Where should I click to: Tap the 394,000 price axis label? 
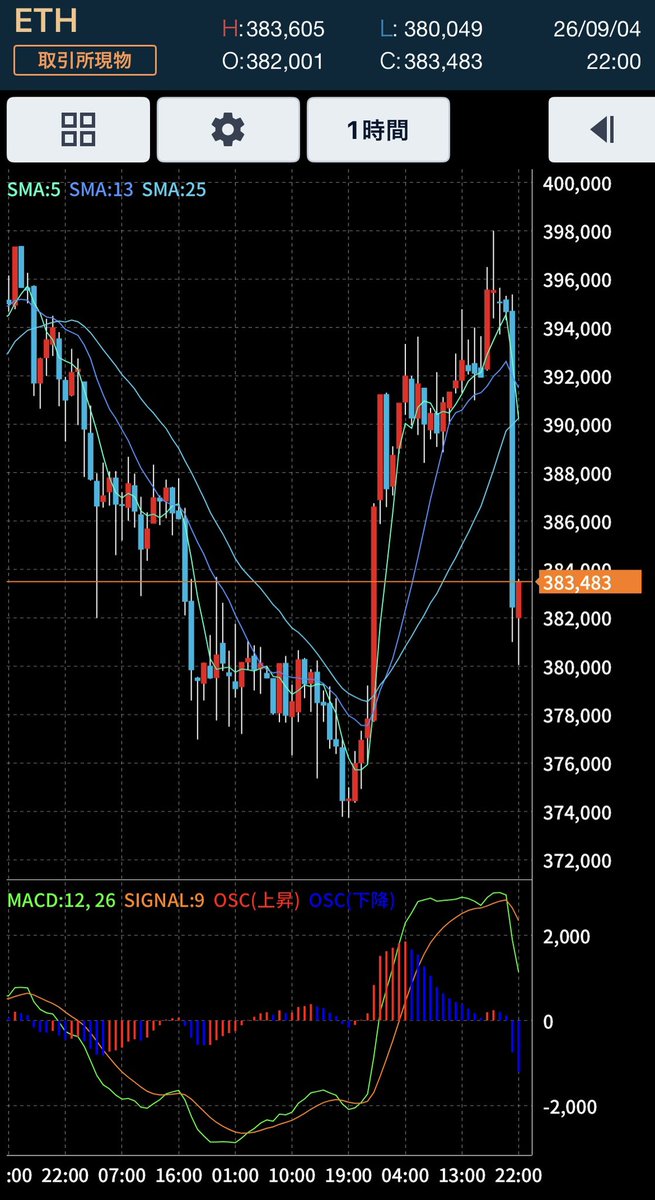[576, 329]
